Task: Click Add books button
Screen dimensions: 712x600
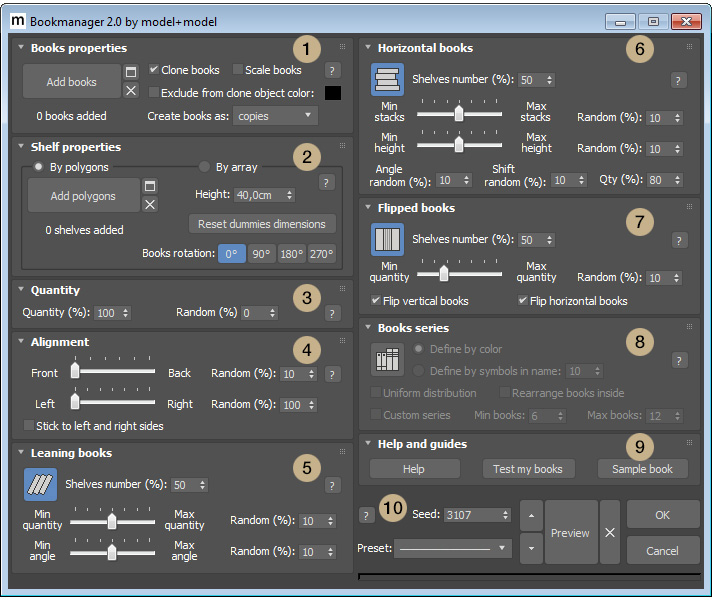Action: [72, 81]
